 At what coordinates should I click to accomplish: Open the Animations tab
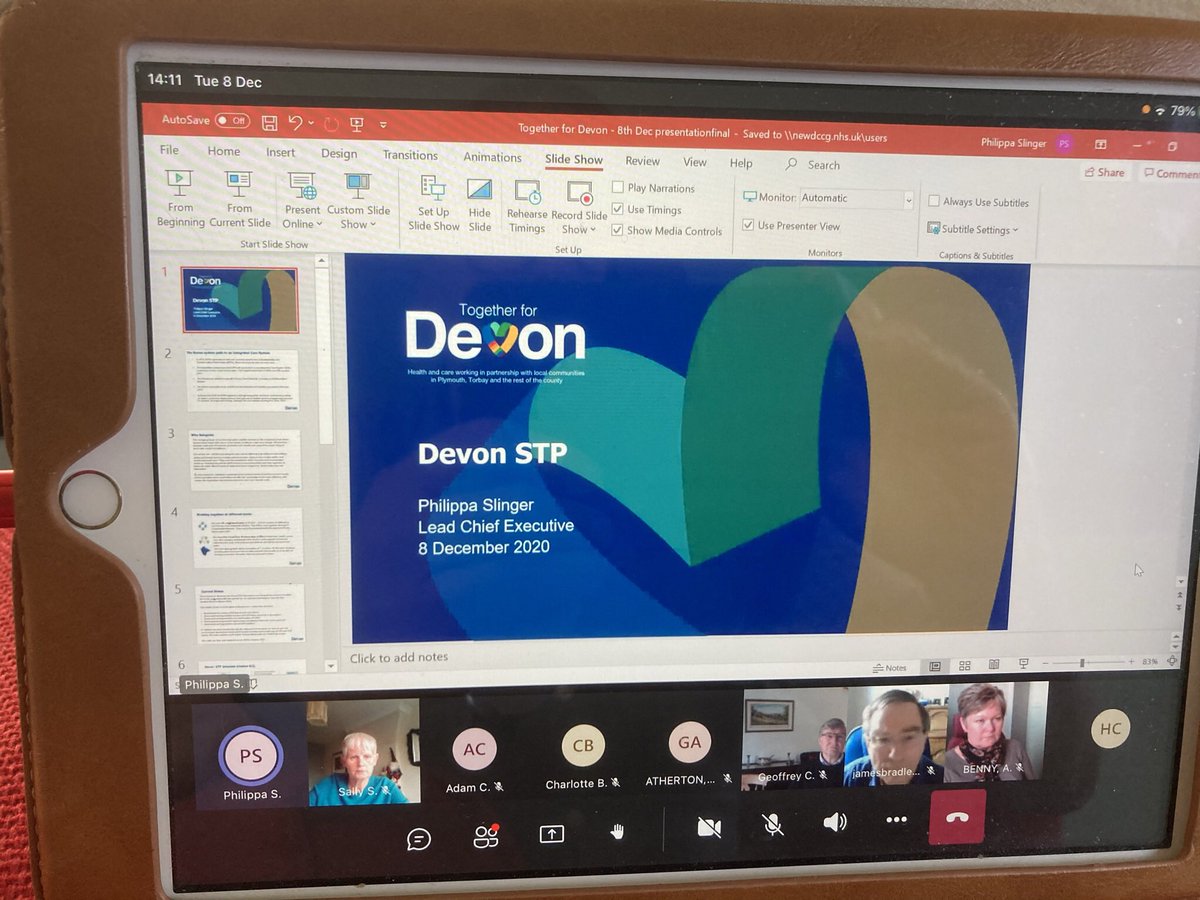[x=492, y=157]
